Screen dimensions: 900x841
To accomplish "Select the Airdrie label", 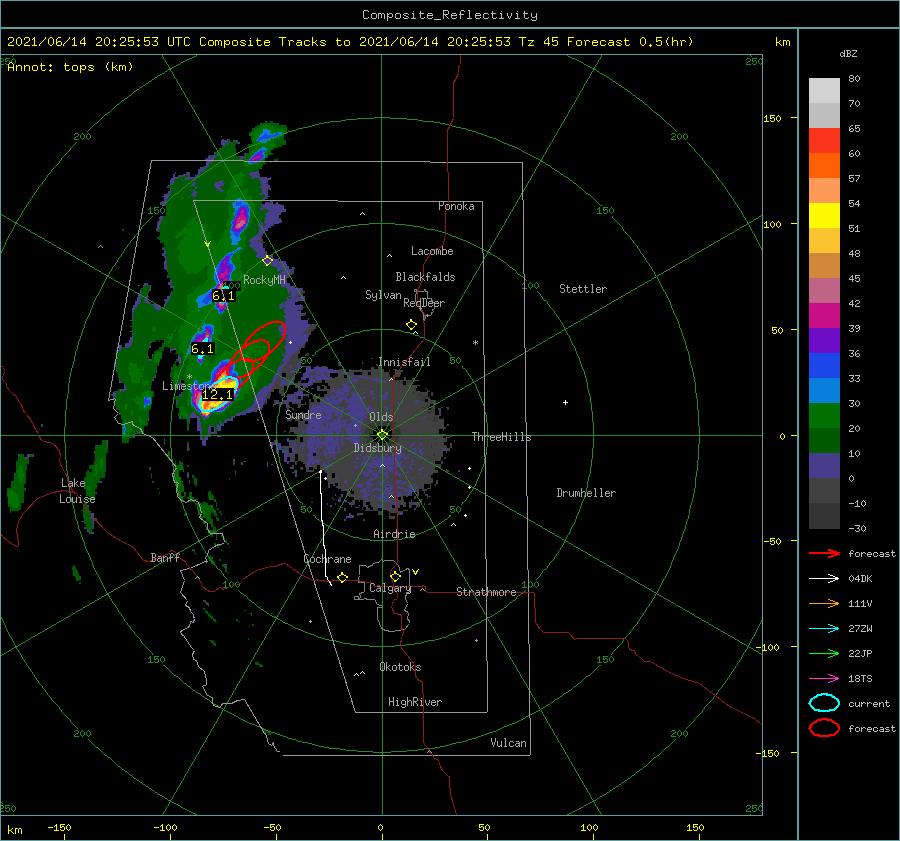I will (x=394, y=534).
